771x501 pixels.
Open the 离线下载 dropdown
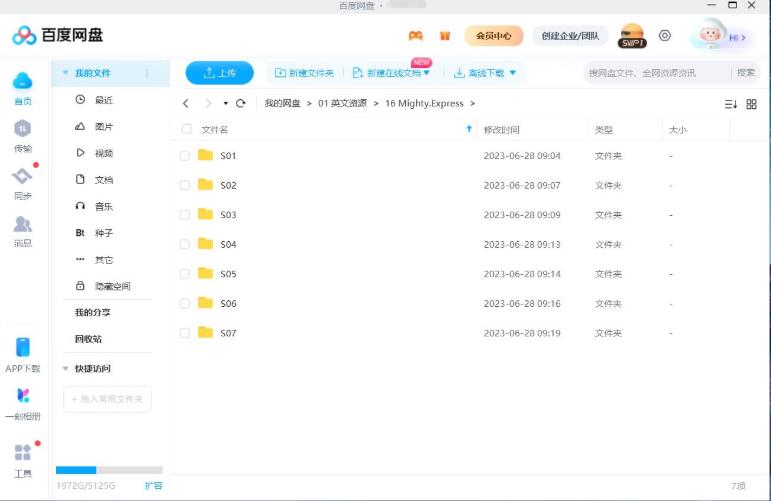click(513, 73)
